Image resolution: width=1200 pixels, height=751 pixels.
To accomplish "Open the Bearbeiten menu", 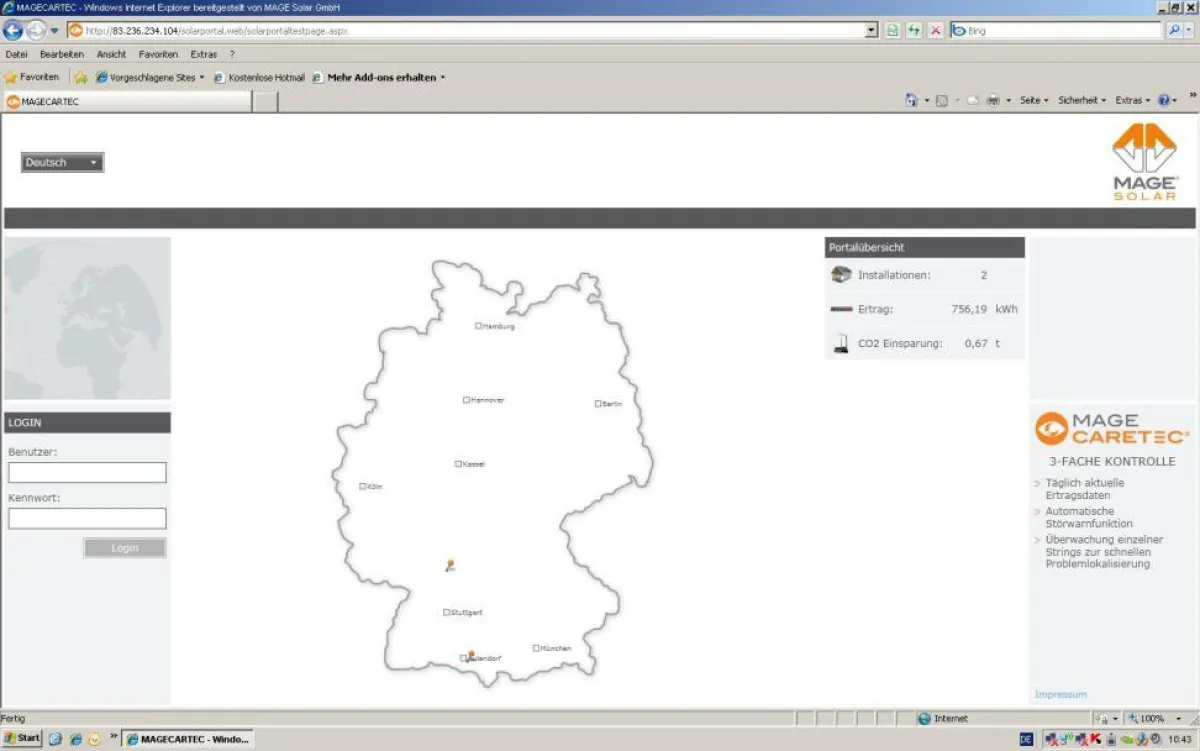I will point(62,54).
